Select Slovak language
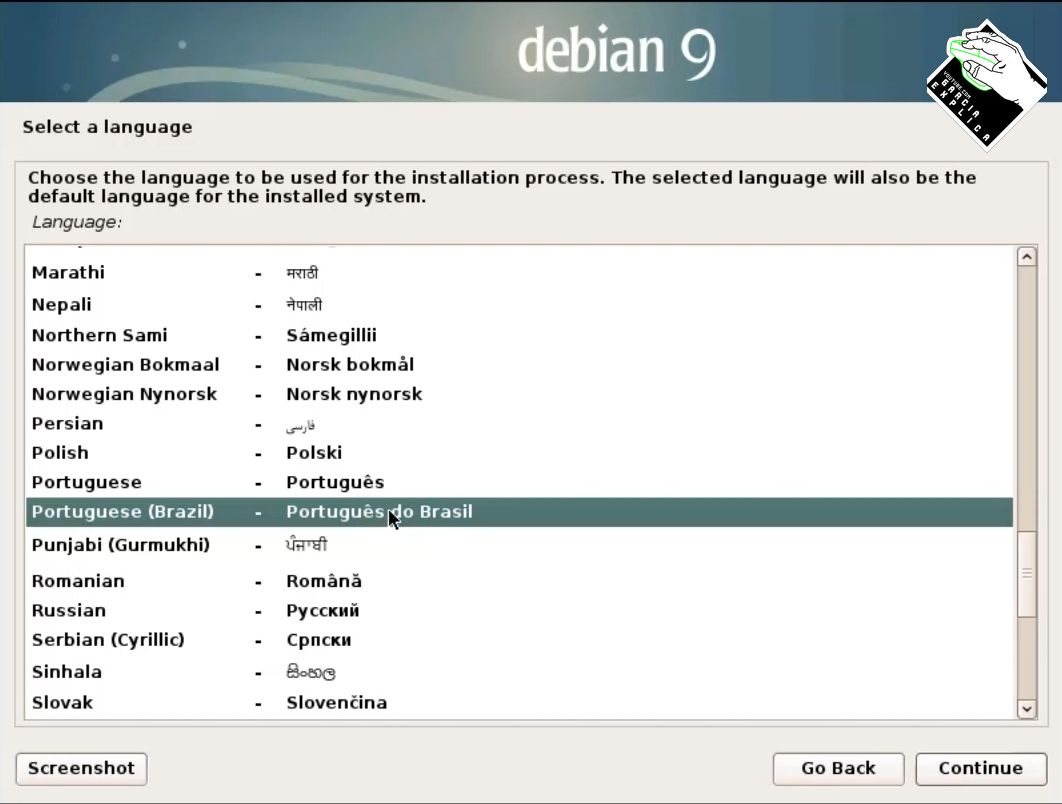 click(519, 703)
